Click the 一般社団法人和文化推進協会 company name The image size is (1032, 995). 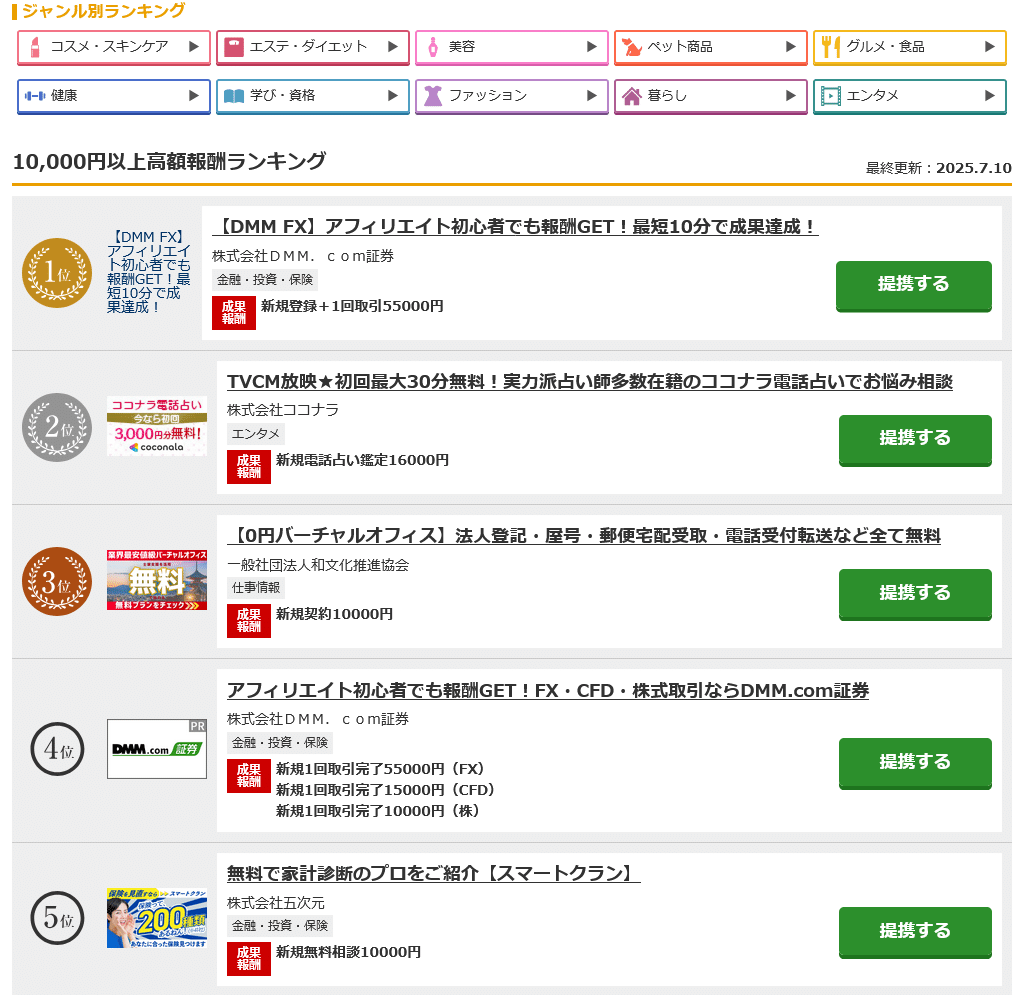(318, 565)
